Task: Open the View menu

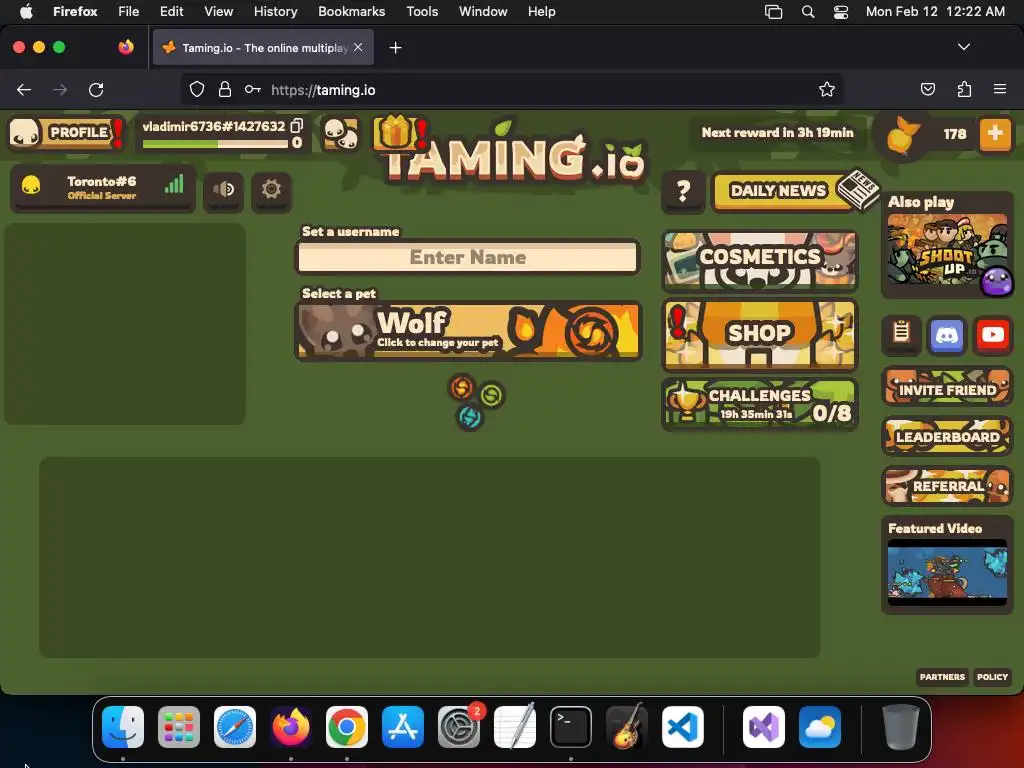Action: click(x=218, y=12)
